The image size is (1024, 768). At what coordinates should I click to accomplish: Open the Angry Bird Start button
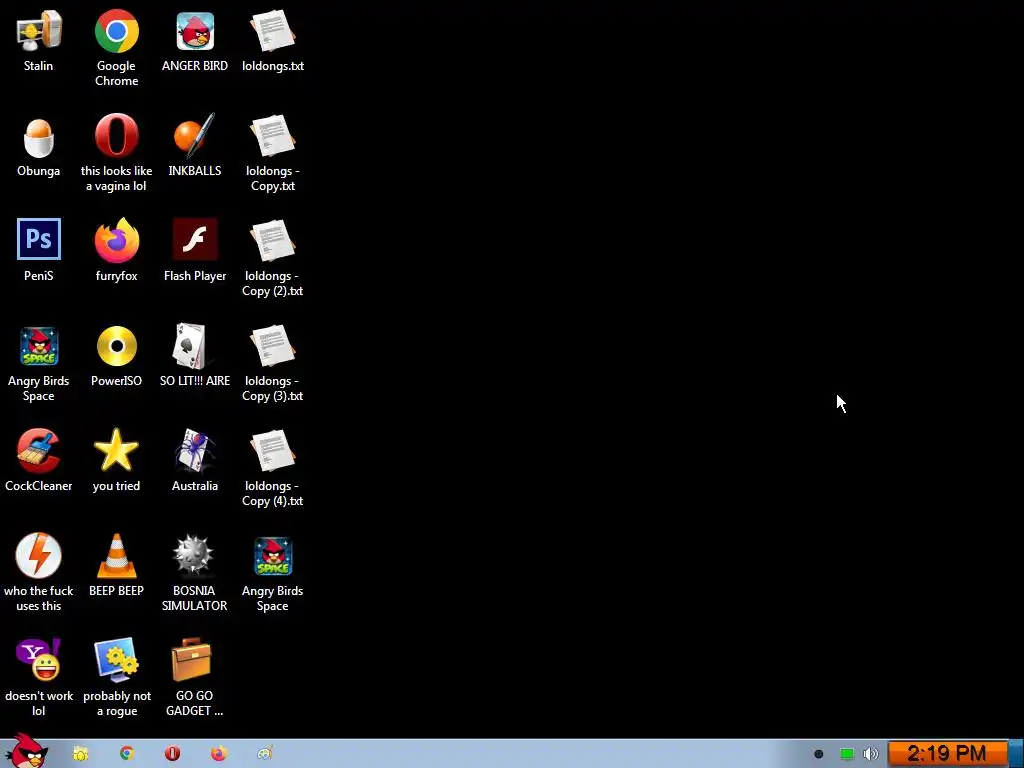(26, 751)
